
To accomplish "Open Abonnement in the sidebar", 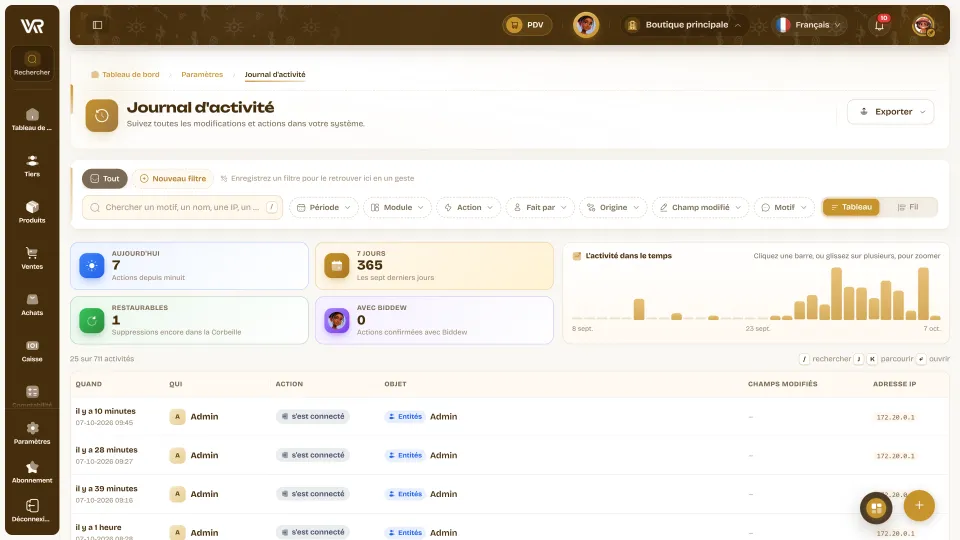I will (32, 472).
